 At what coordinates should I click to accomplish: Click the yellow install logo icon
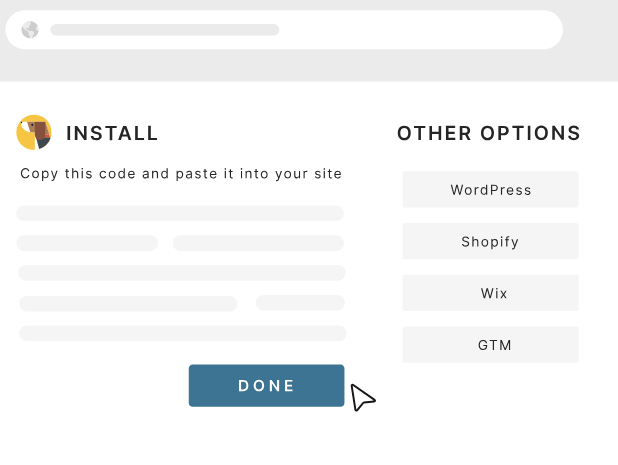tap(33, 132)
